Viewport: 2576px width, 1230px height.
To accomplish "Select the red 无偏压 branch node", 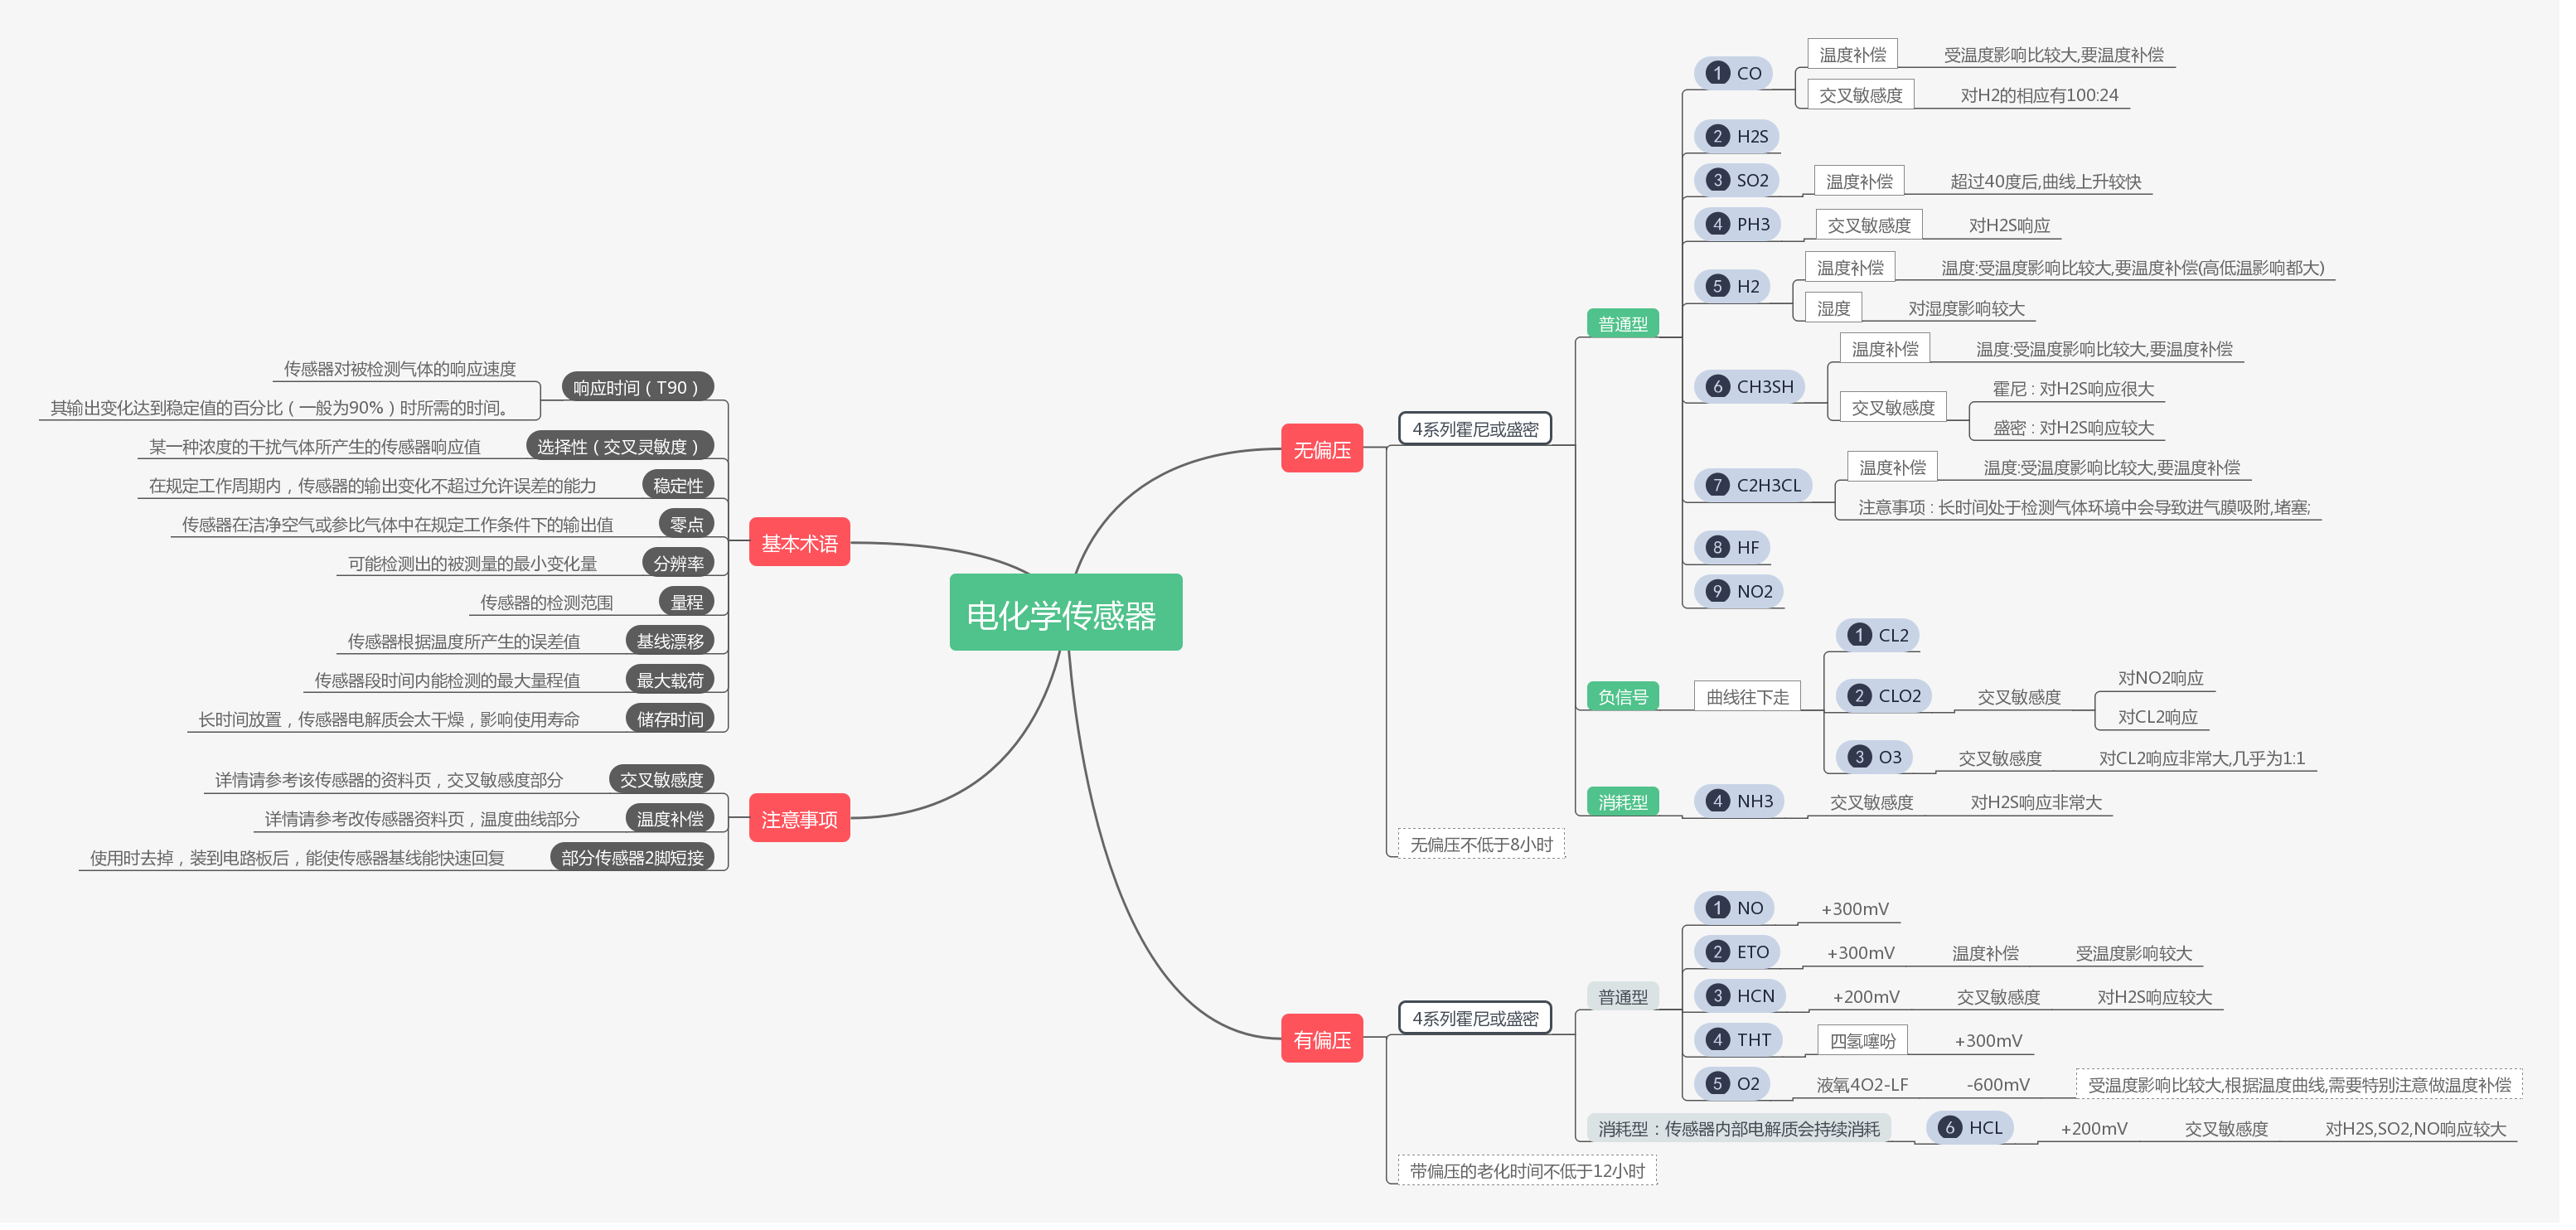I will pyautogui.click(x=1322, y=450).
